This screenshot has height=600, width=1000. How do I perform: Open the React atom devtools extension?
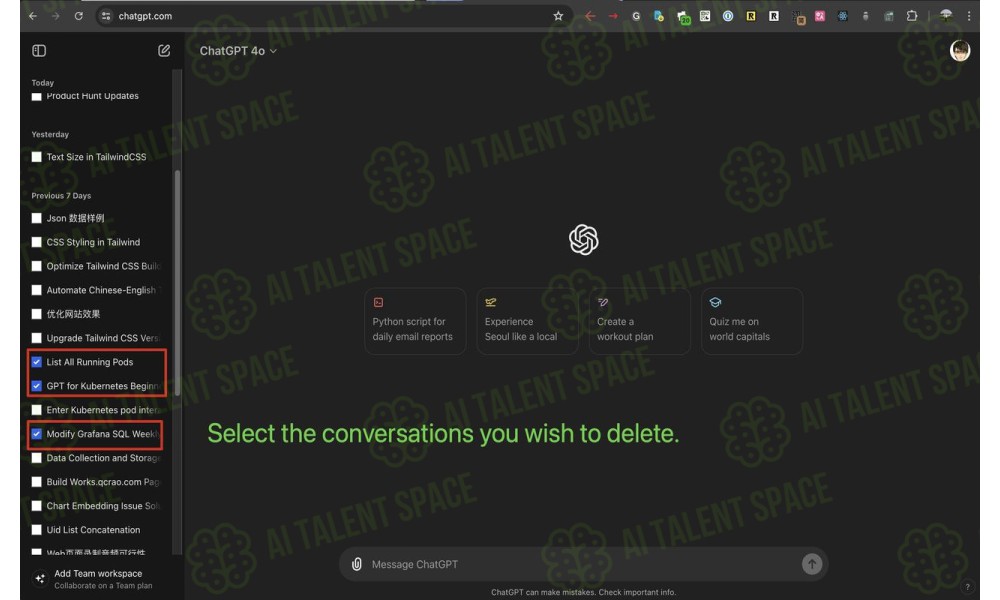(842, 16)
